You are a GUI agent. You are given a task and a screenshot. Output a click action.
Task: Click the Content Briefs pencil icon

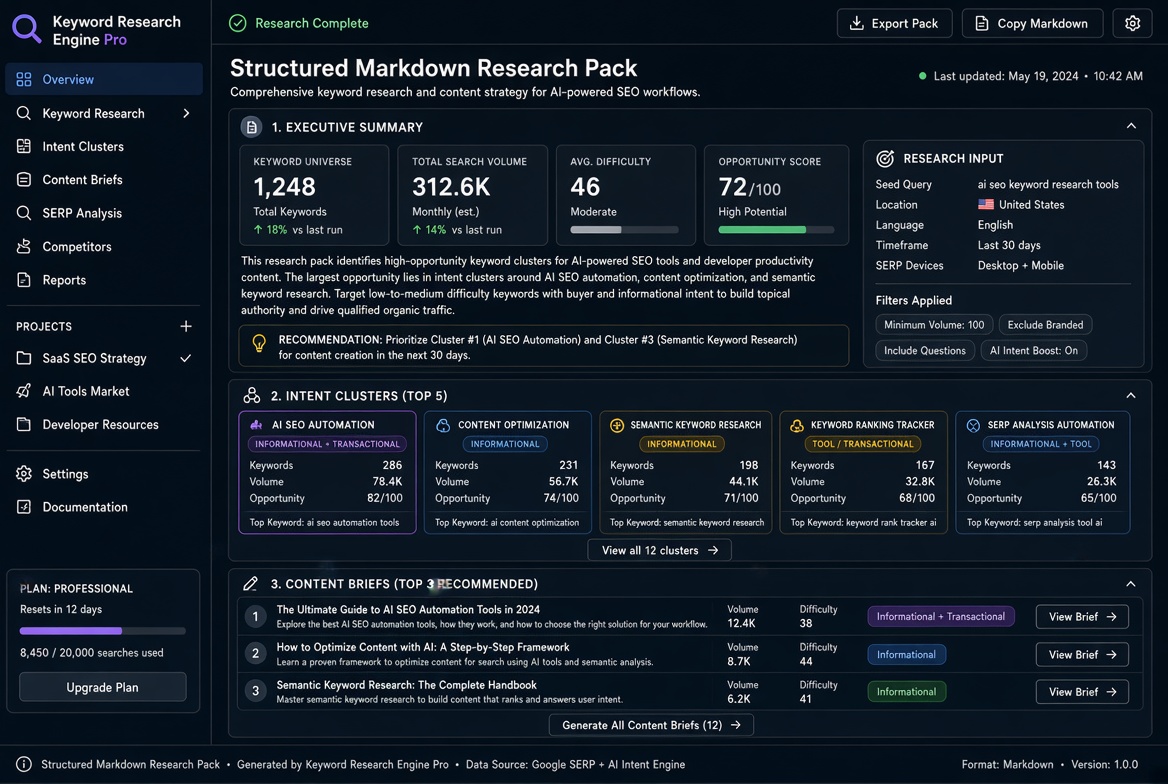[x=250, y=584]
